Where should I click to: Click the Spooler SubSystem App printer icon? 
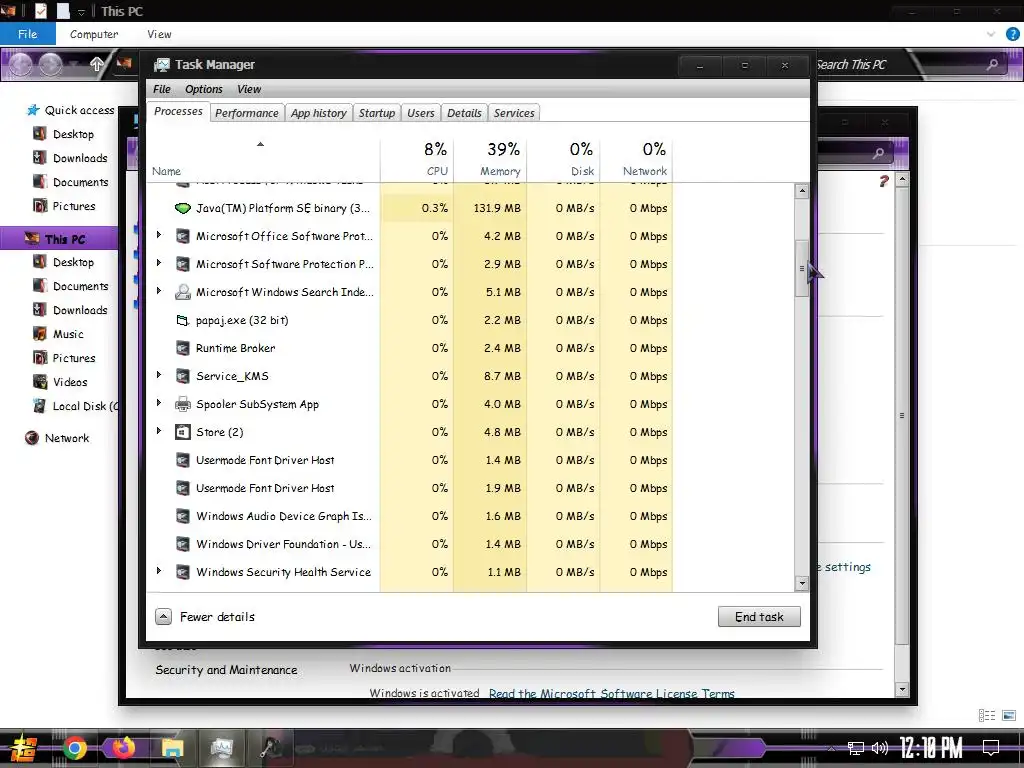(183, 404)
